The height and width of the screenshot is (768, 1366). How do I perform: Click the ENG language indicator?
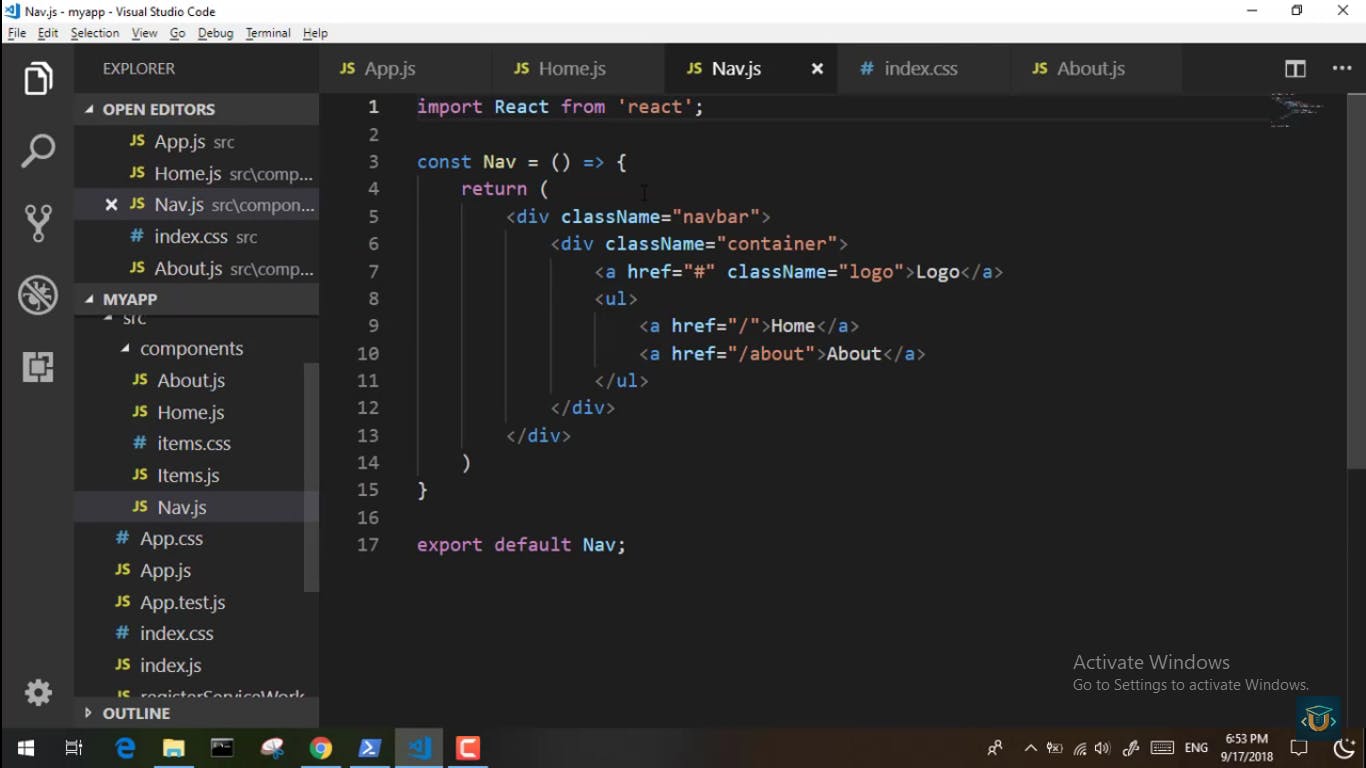coord(1196,748)
